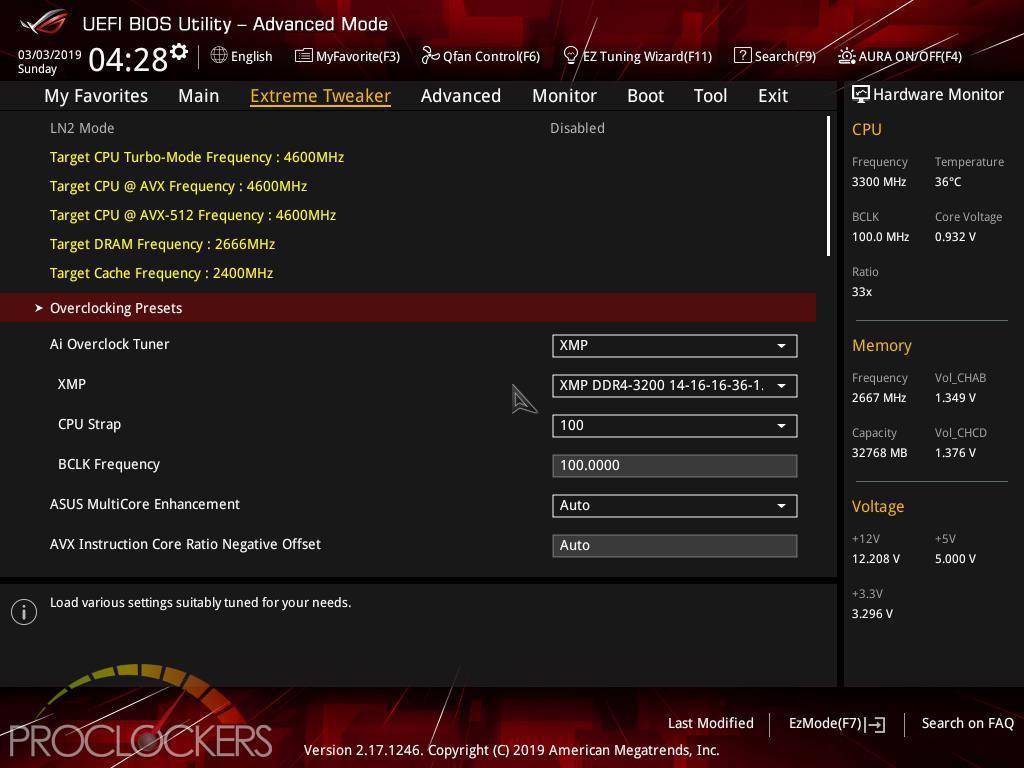Click the MyFavorite(F3) text label
The height and width of the screenshot is (768, 1024).
click(x=358, y=56)
